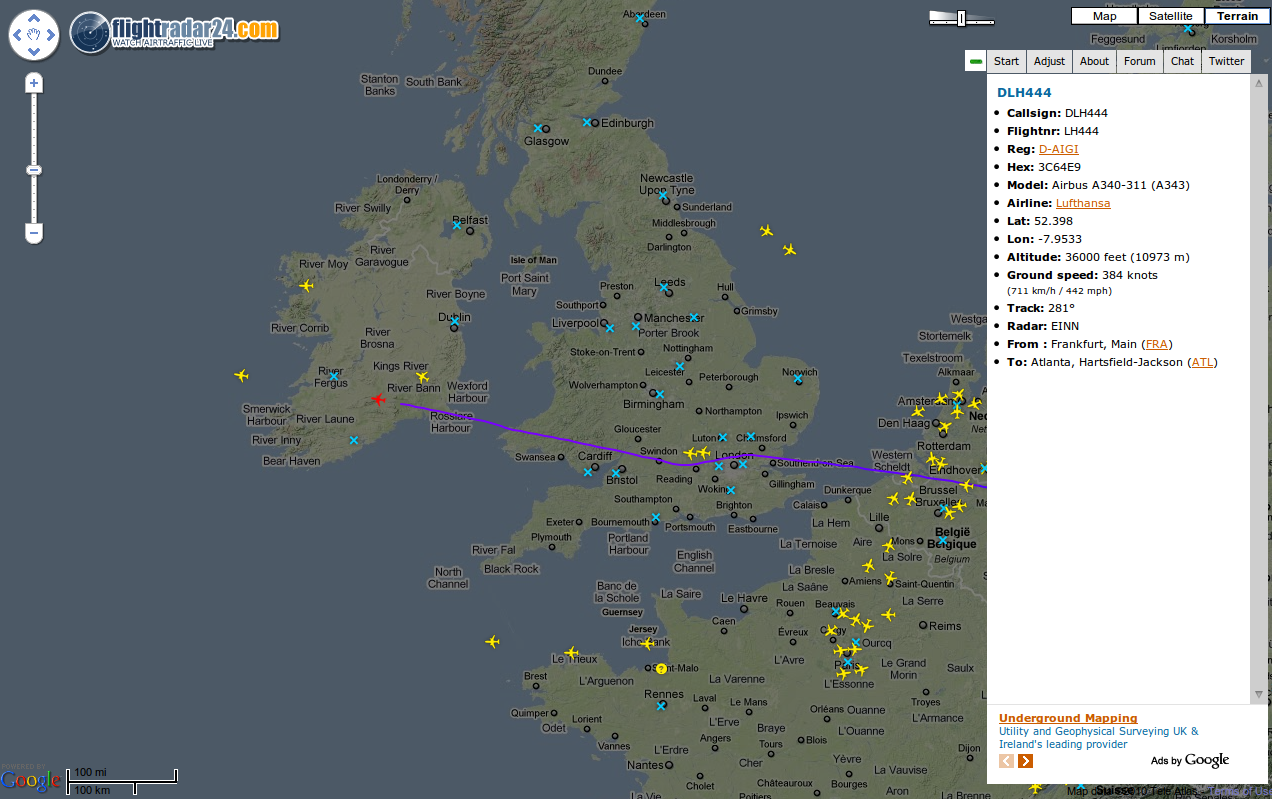
Task: Open the D-AIGI registration link
Action: [x=1059, y=149]
